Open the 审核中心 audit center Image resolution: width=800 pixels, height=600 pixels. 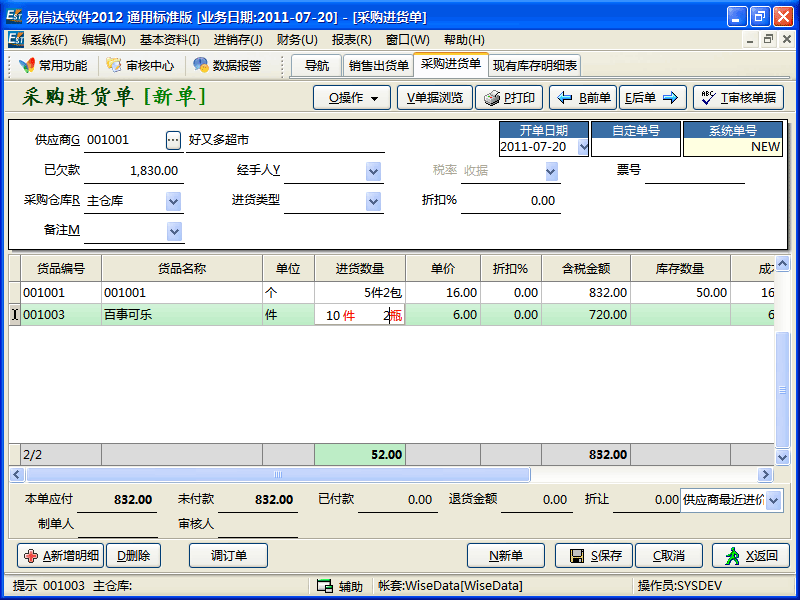[x=141, y=66]
